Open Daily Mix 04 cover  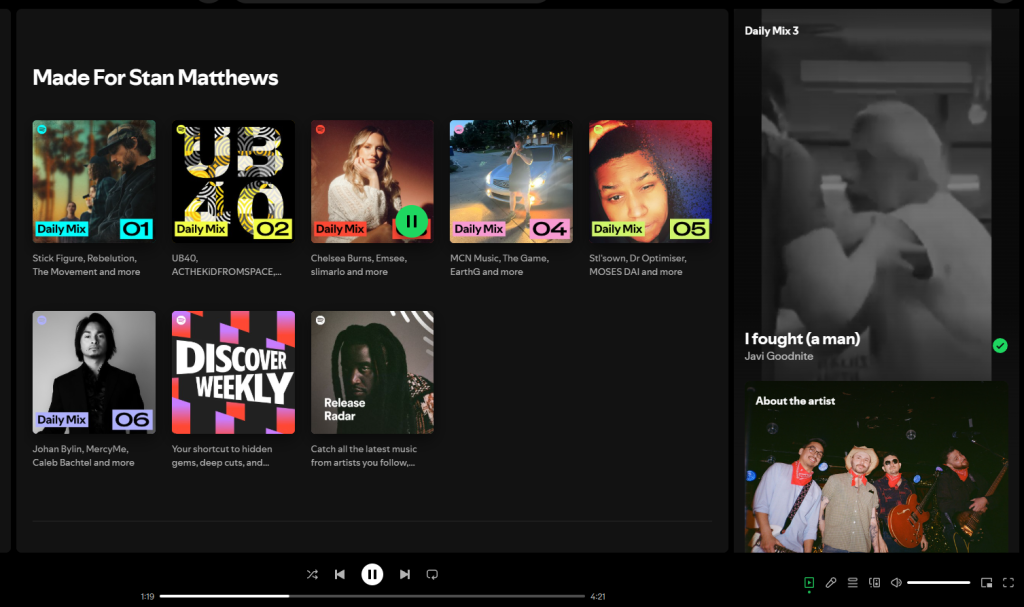511,181
